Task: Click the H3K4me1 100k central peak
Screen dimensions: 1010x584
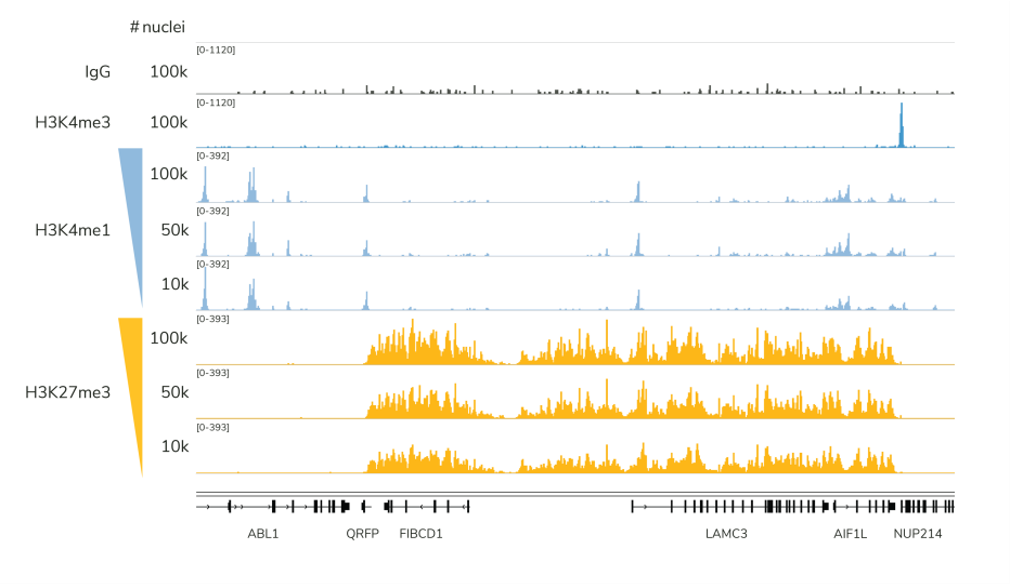Action: [638, 192]
